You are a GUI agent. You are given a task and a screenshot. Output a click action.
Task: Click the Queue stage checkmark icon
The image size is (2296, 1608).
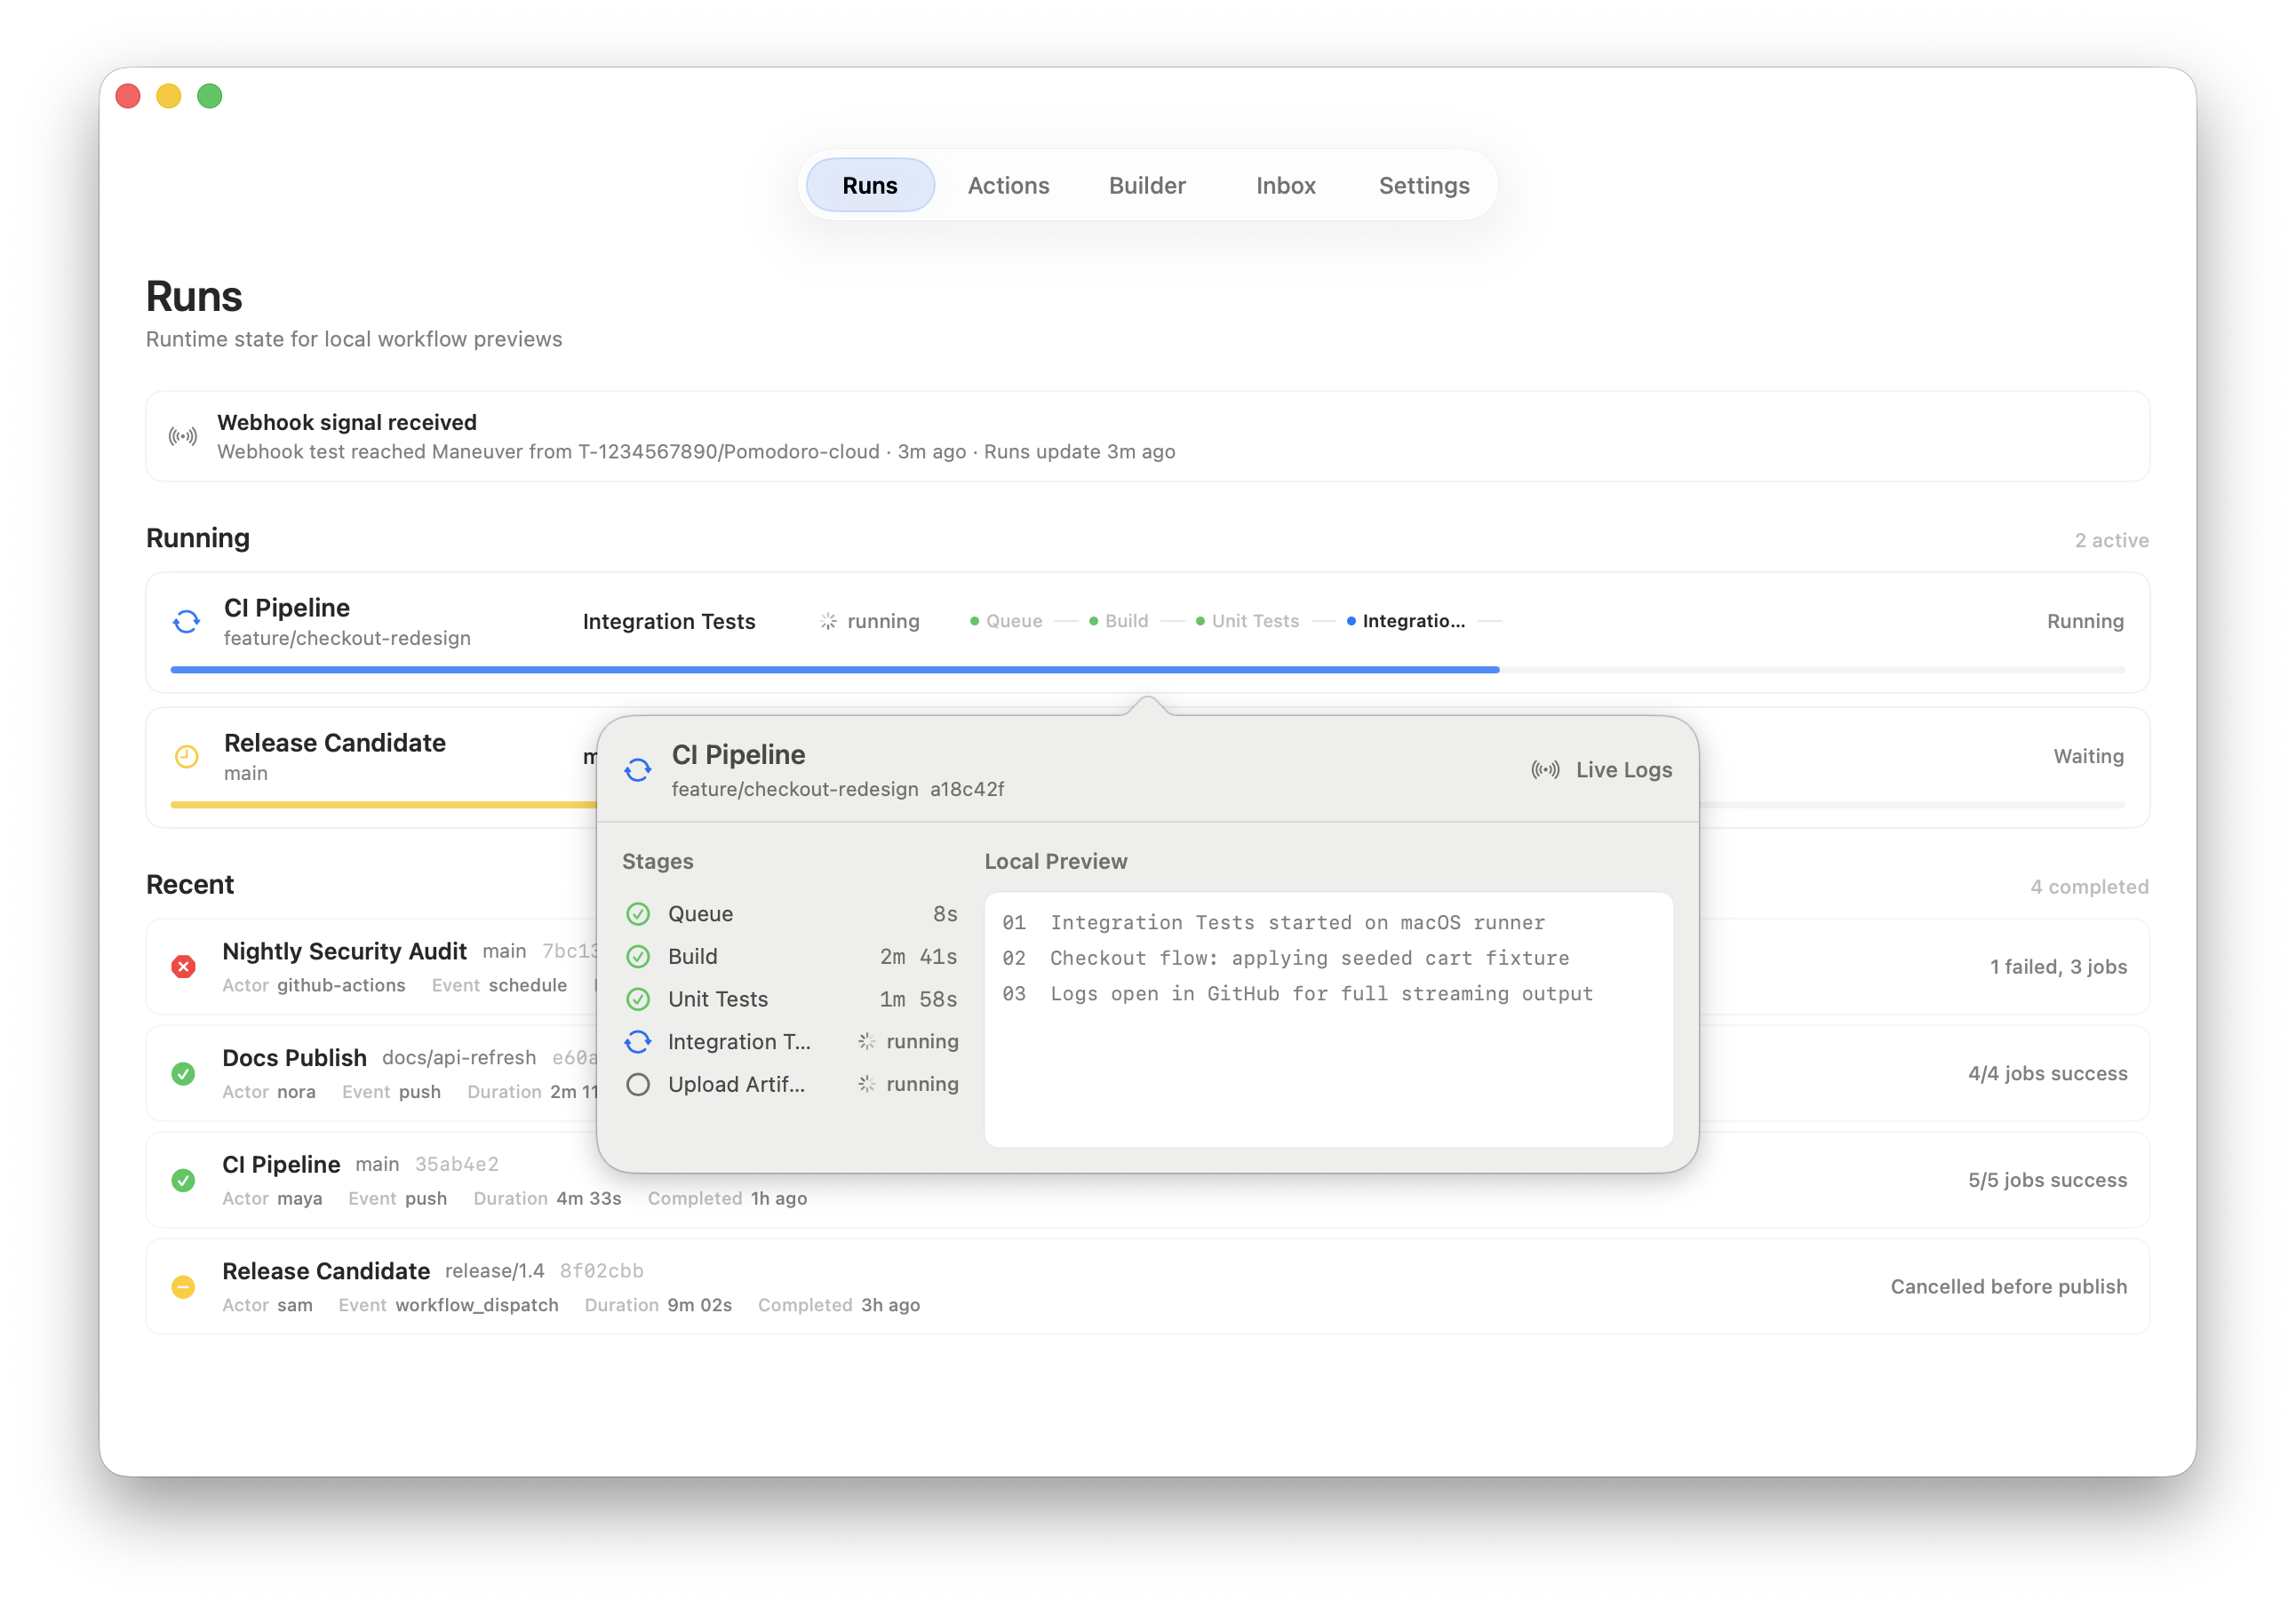point(638,914)
